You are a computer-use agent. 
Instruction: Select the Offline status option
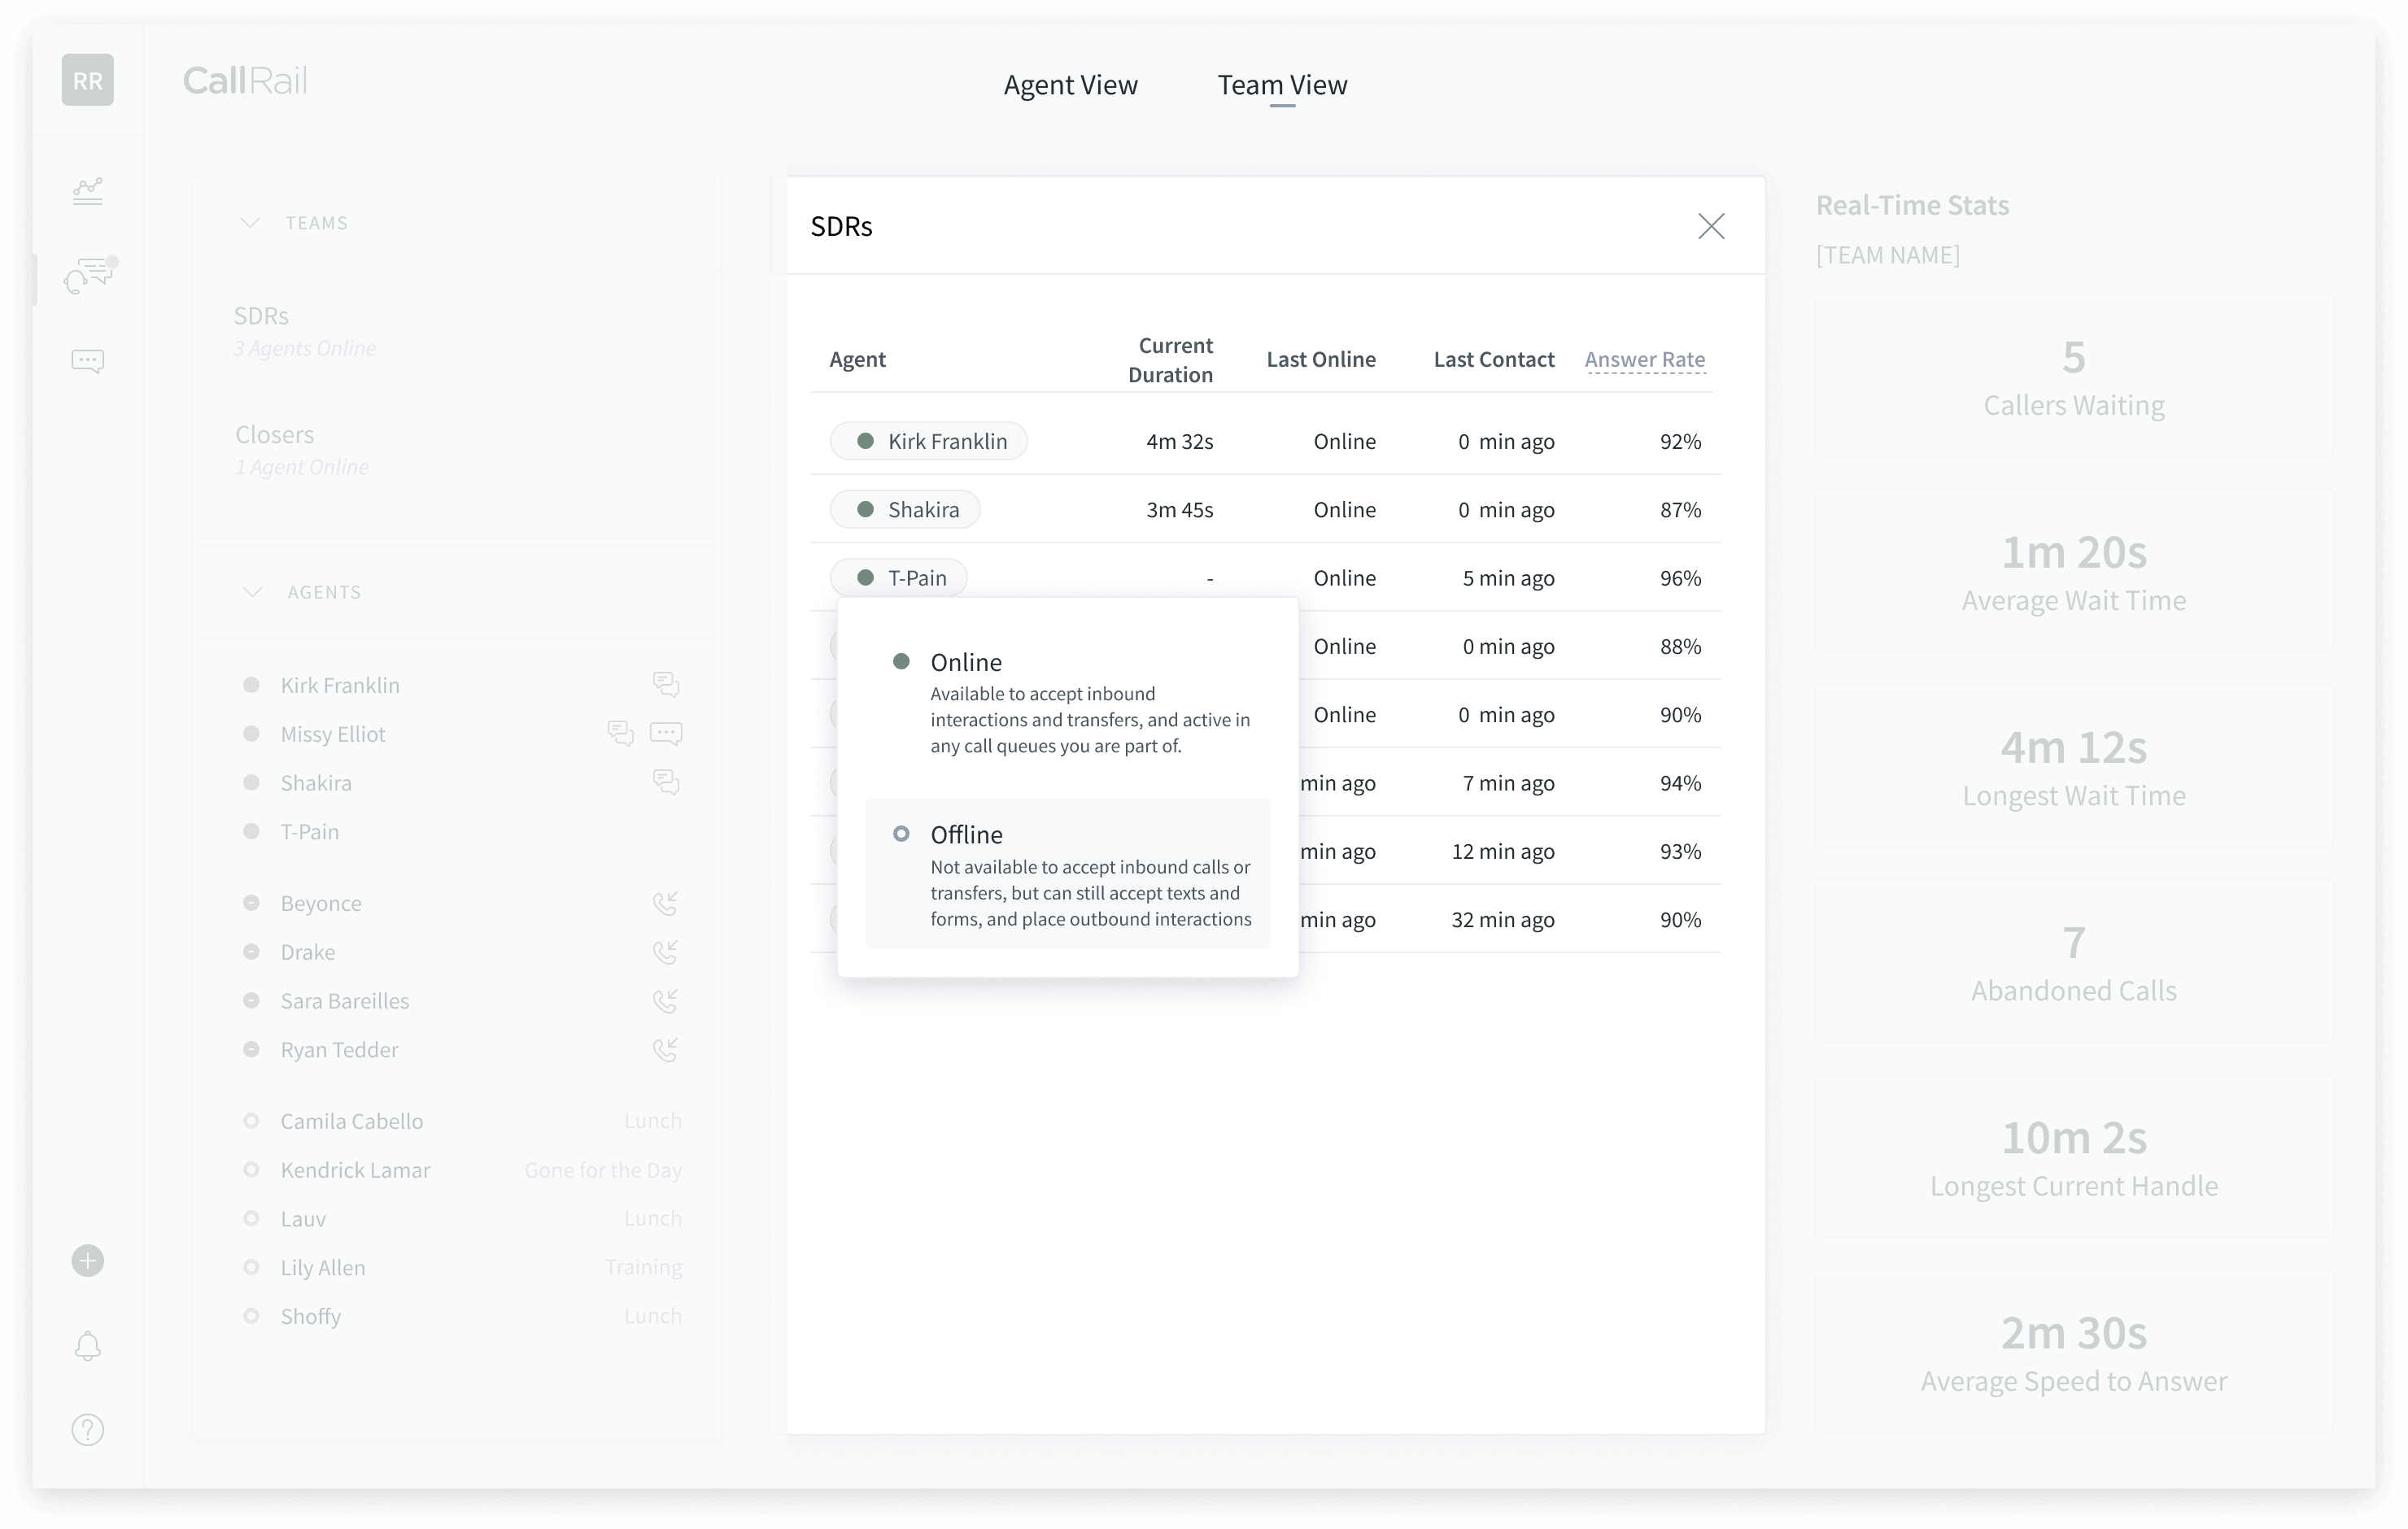1067,873
